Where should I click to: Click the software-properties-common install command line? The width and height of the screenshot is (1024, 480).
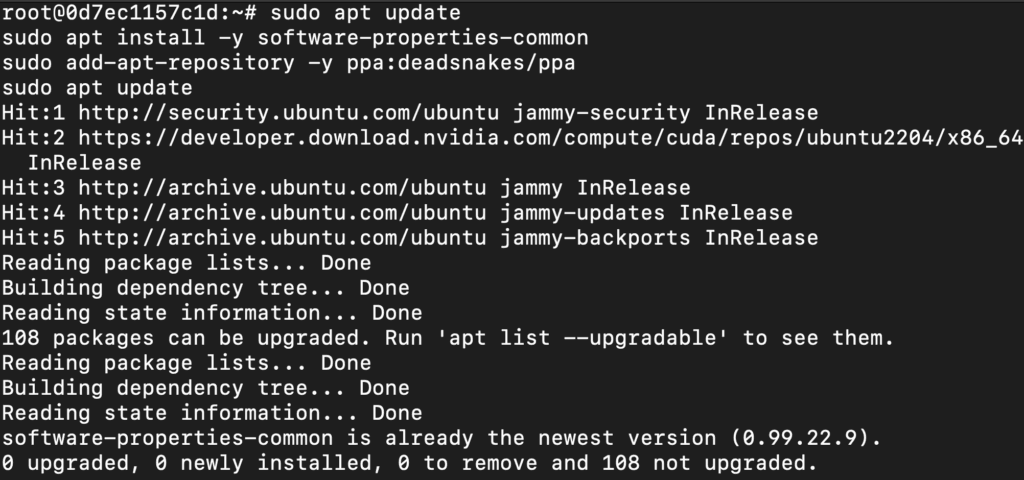coord(295,38)
